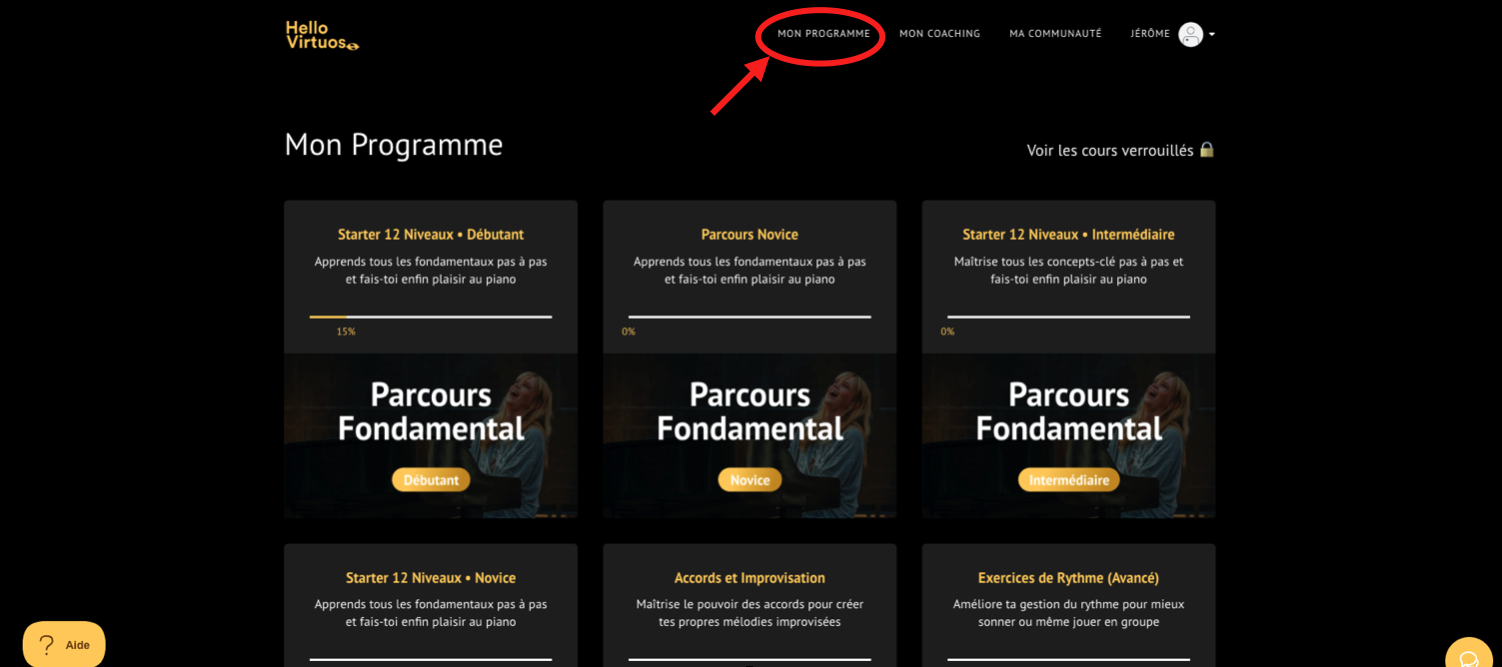Click Voir les cours verrouillés link

(1110, 150)
